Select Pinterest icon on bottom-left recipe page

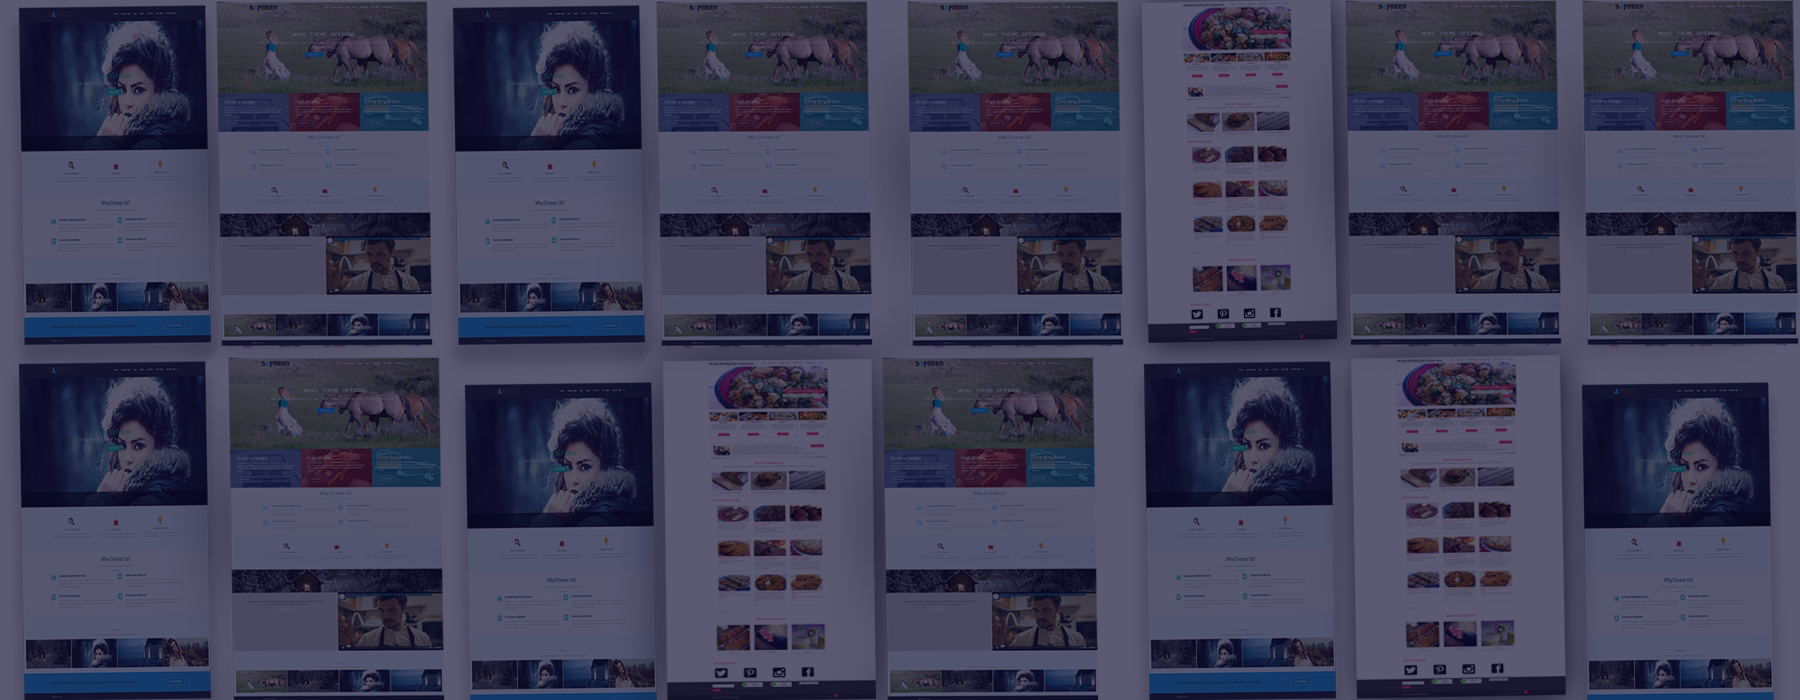click(x=750, y=673)
